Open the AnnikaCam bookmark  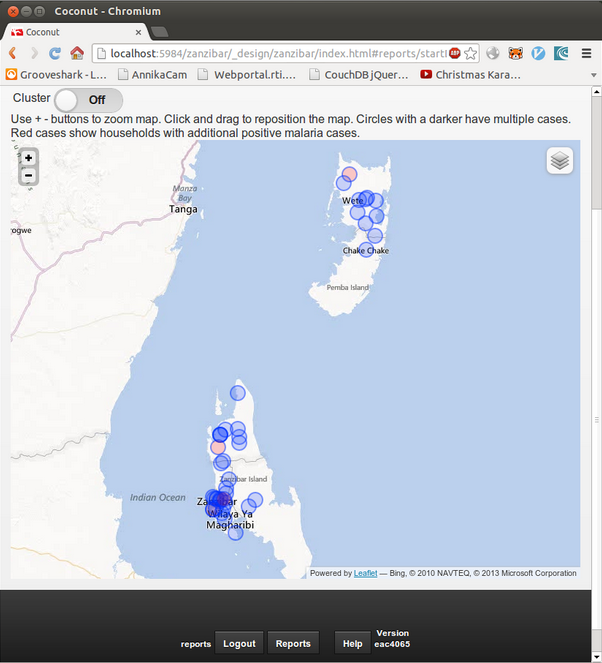[153, 75]
